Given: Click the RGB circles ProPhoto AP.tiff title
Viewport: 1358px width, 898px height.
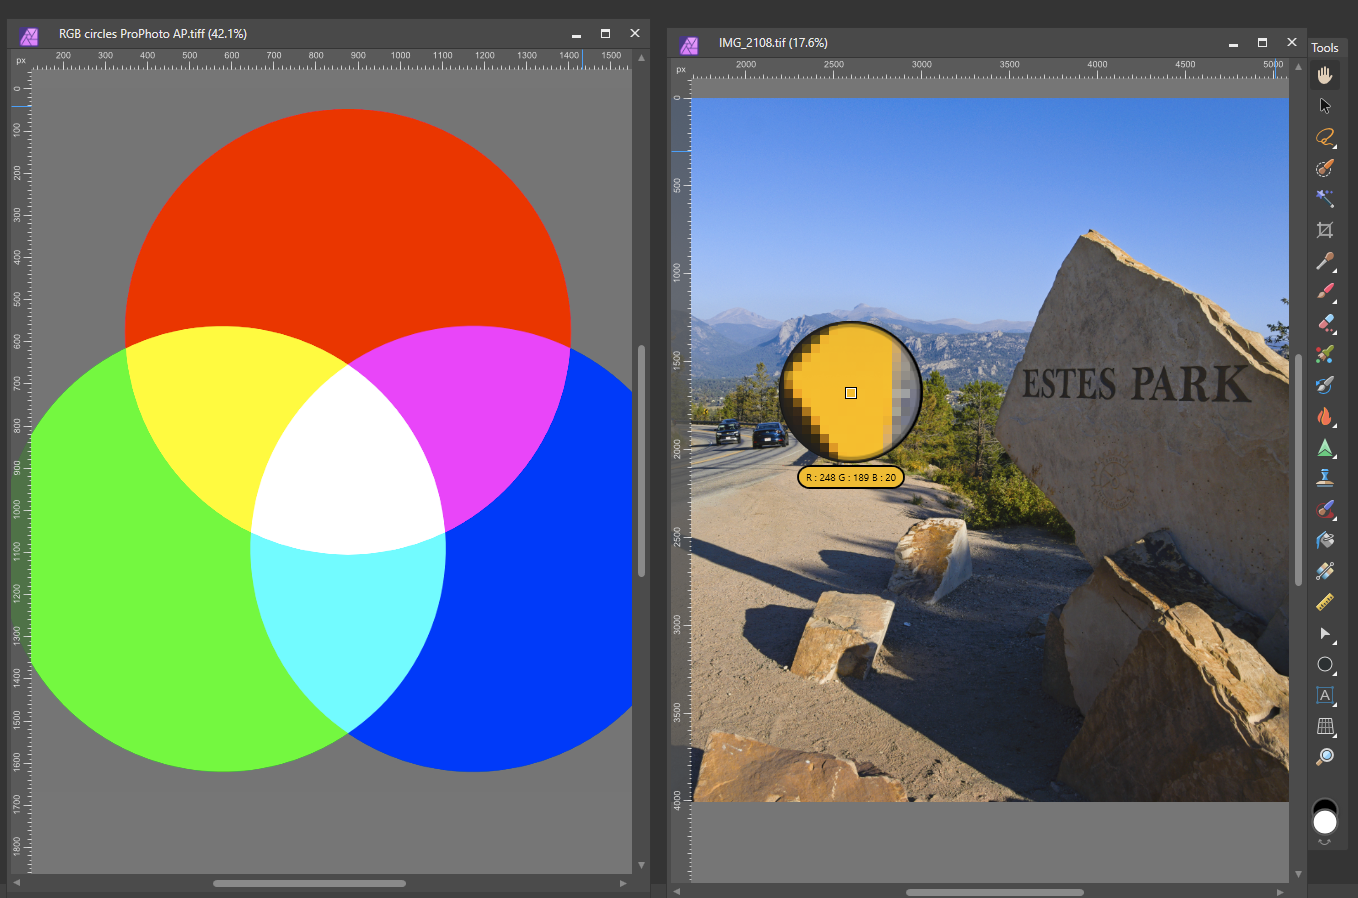Looking at the screenshot, I should tap(153, 34).
